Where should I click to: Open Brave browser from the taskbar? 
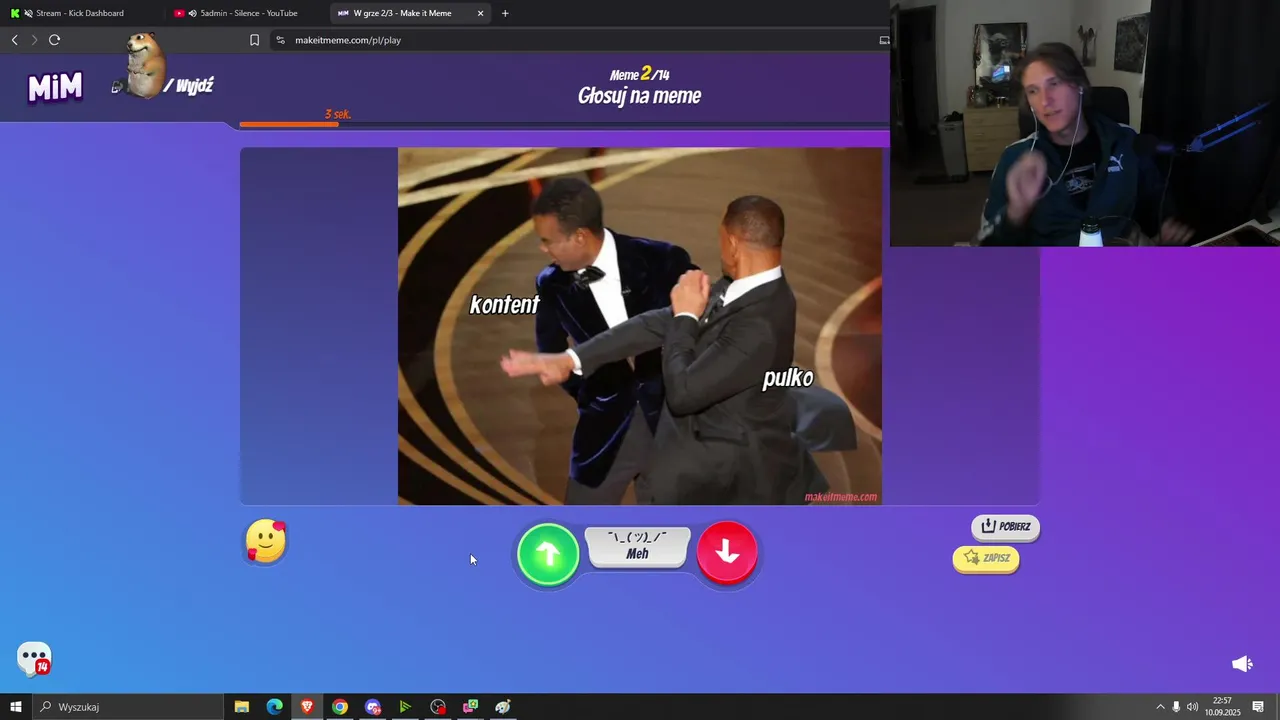[307, 707]
